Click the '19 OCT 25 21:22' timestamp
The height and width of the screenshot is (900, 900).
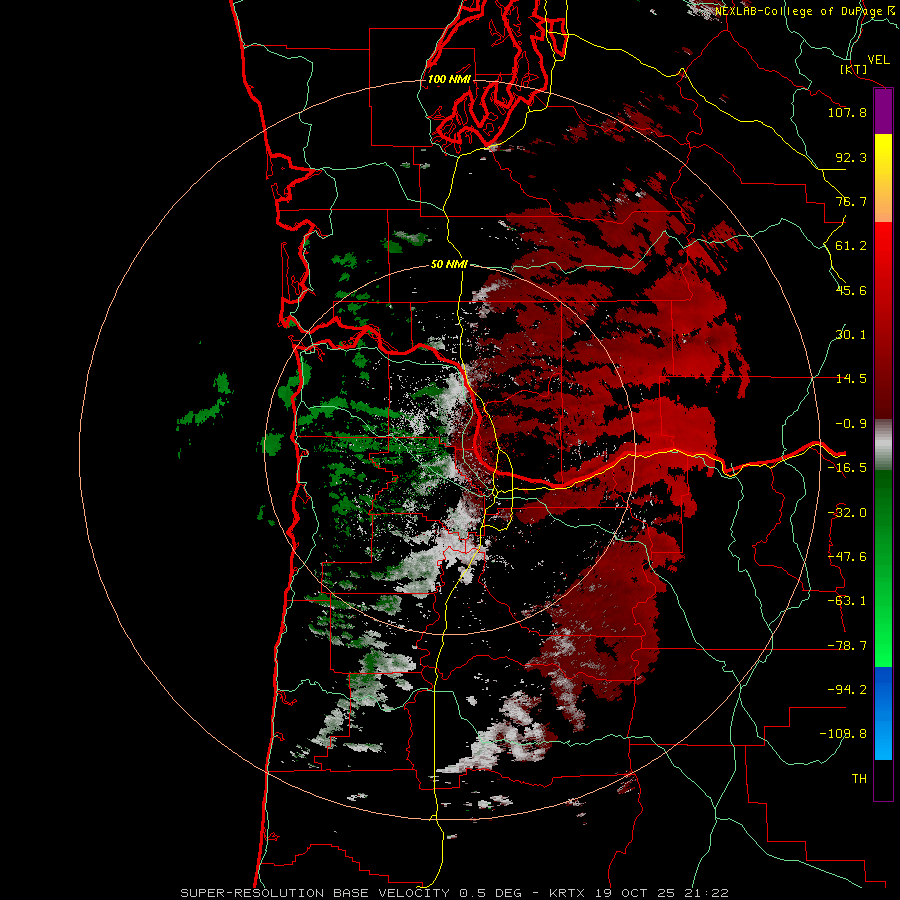pyautogui.click(x=660, y=893)
